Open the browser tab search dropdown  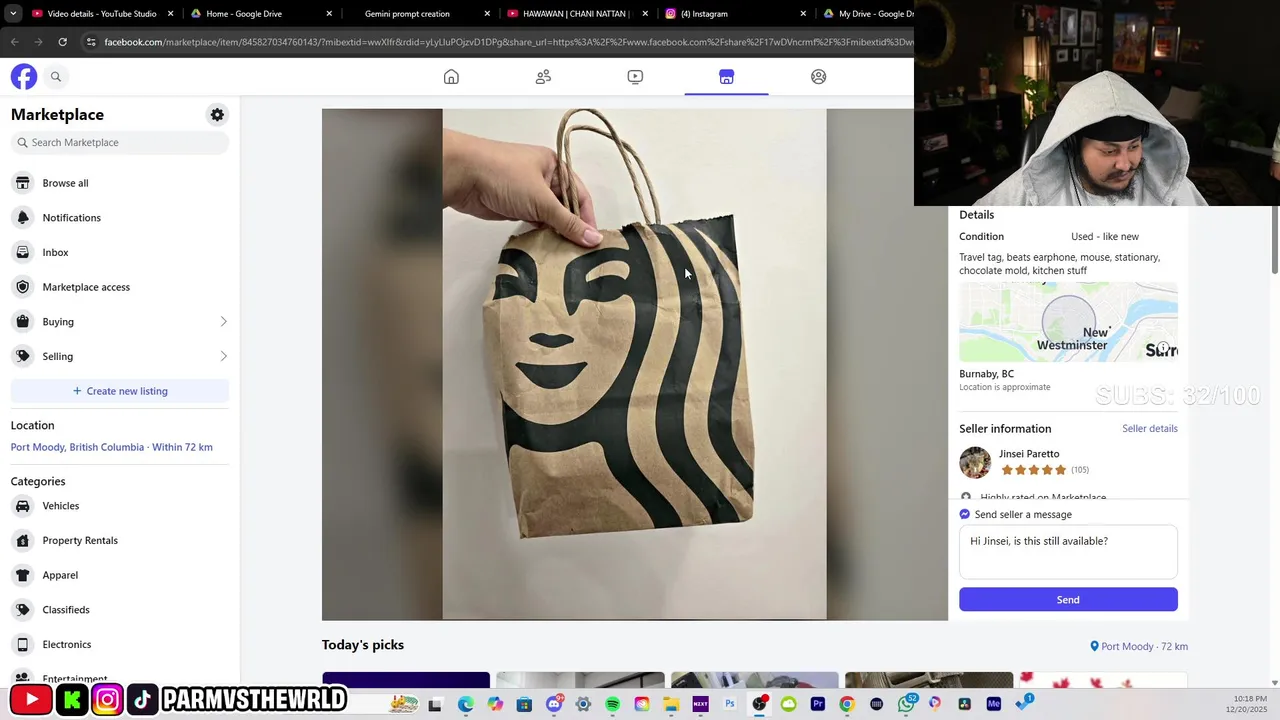point(13,14)
